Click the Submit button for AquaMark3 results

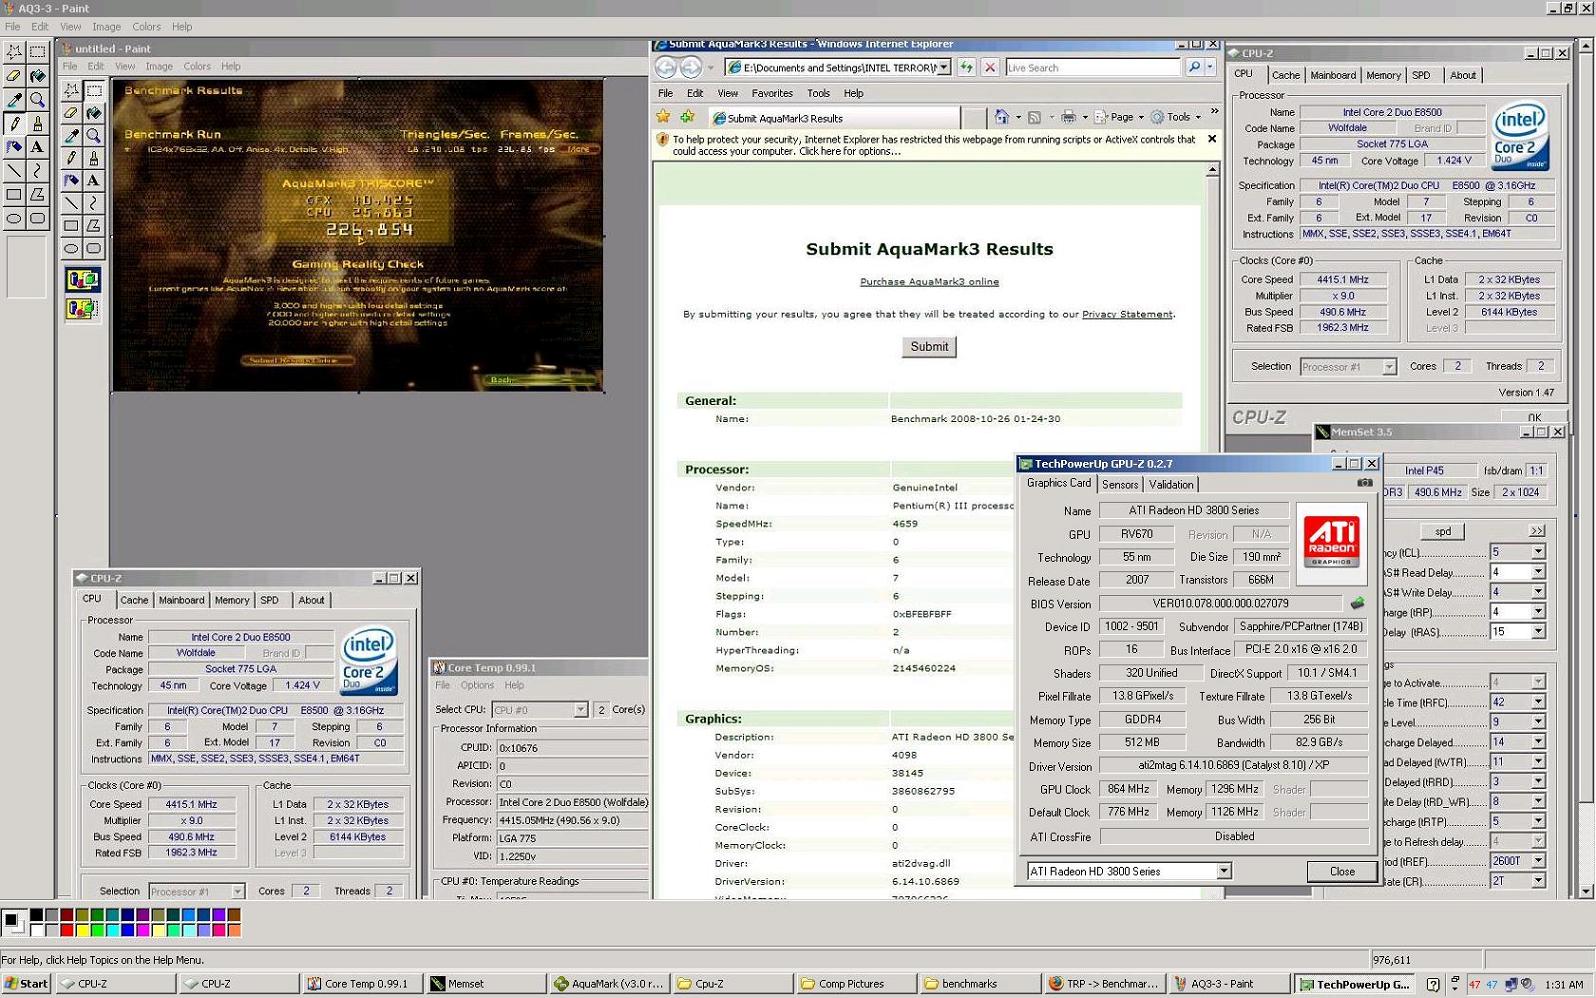[929, 346]
